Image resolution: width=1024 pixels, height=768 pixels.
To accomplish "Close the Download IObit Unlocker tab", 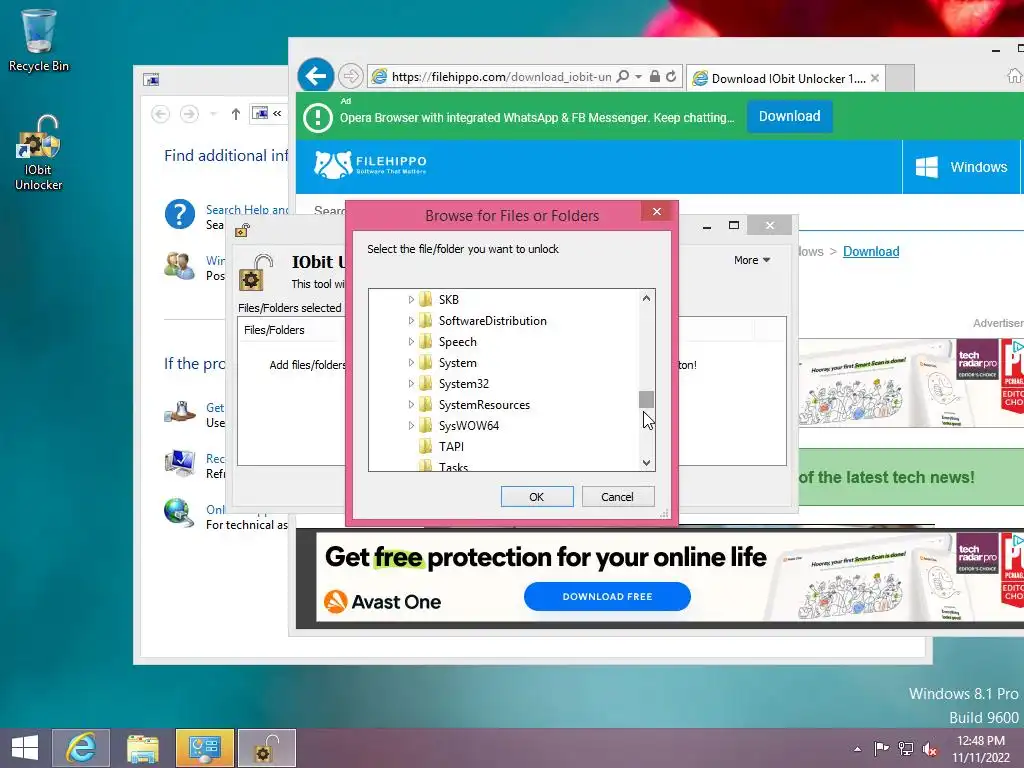I will pos(875,78).
